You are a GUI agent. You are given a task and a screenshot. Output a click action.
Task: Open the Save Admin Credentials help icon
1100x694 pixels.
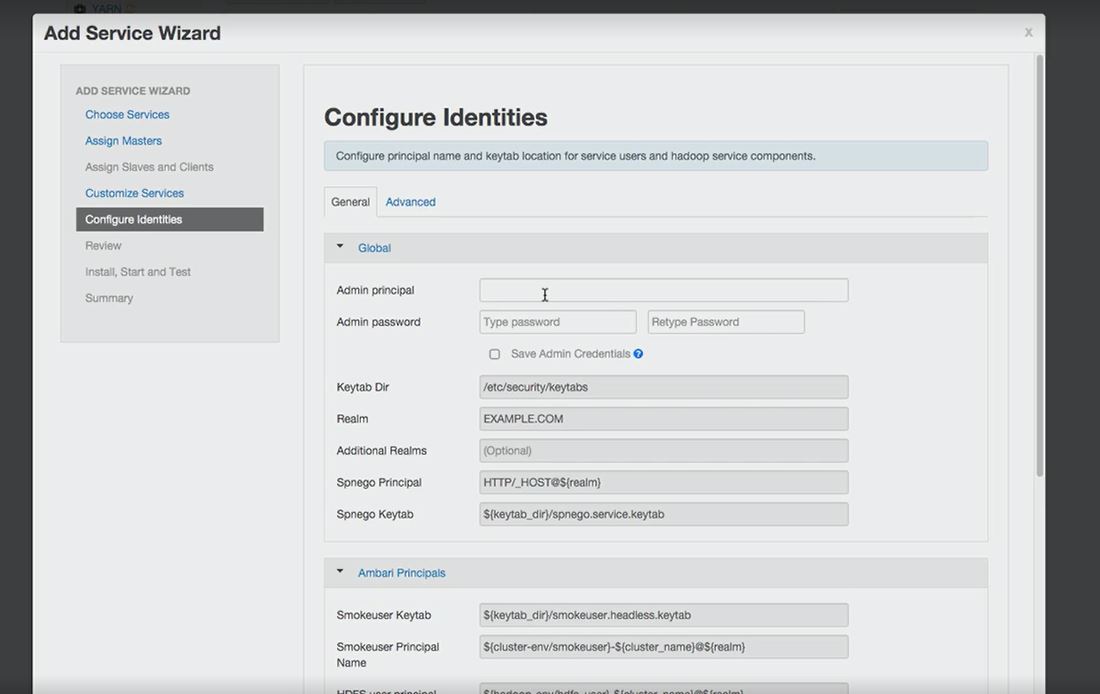click(x=638, y=353)
